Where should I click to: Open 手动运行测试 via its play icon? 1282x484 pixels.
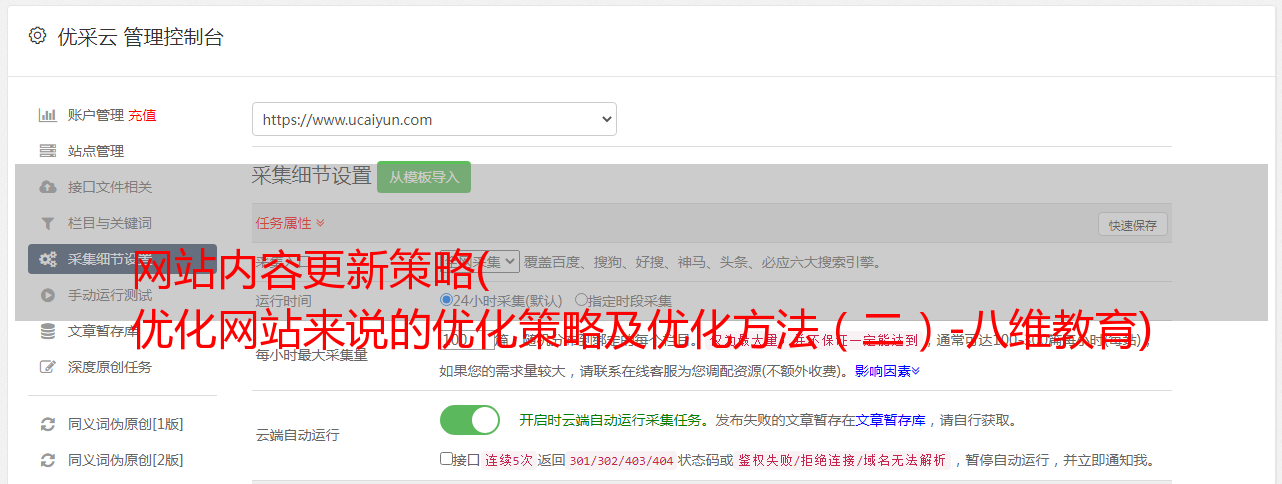[47, 295]
